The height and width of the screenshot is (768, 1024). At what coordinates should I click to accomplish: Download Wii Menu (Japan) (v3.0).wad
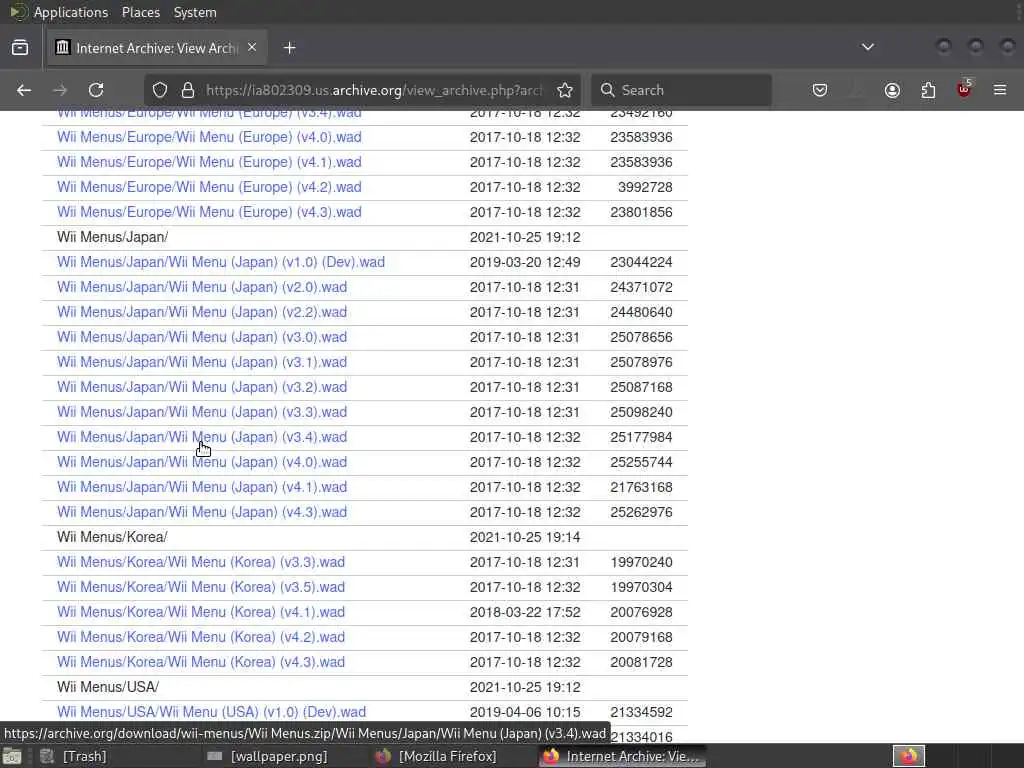202,337
